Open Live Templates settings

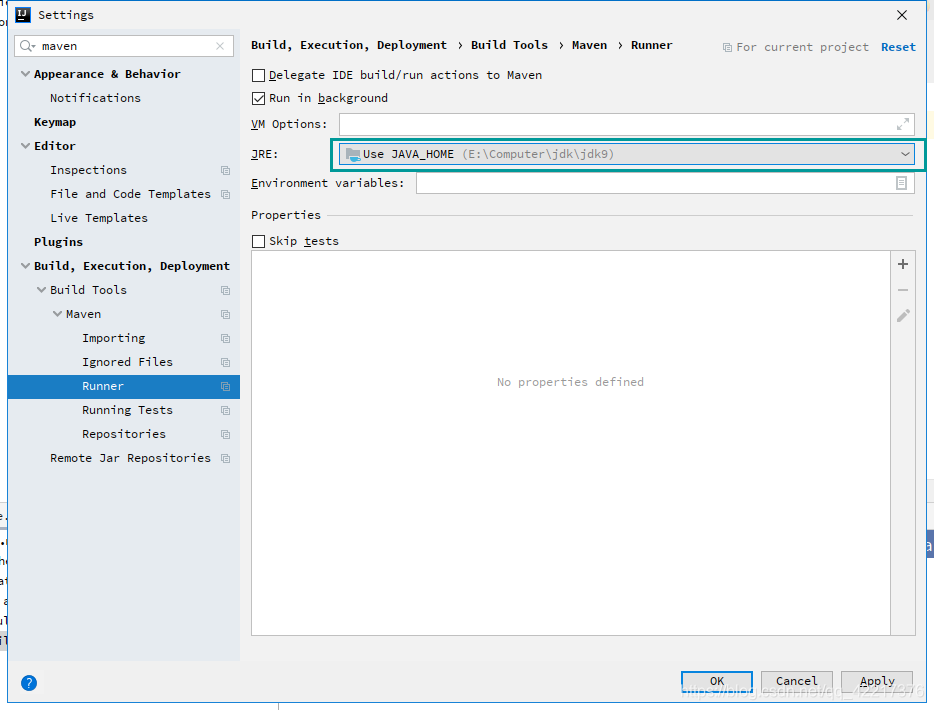pyautogui.click(x=99, y=218)
